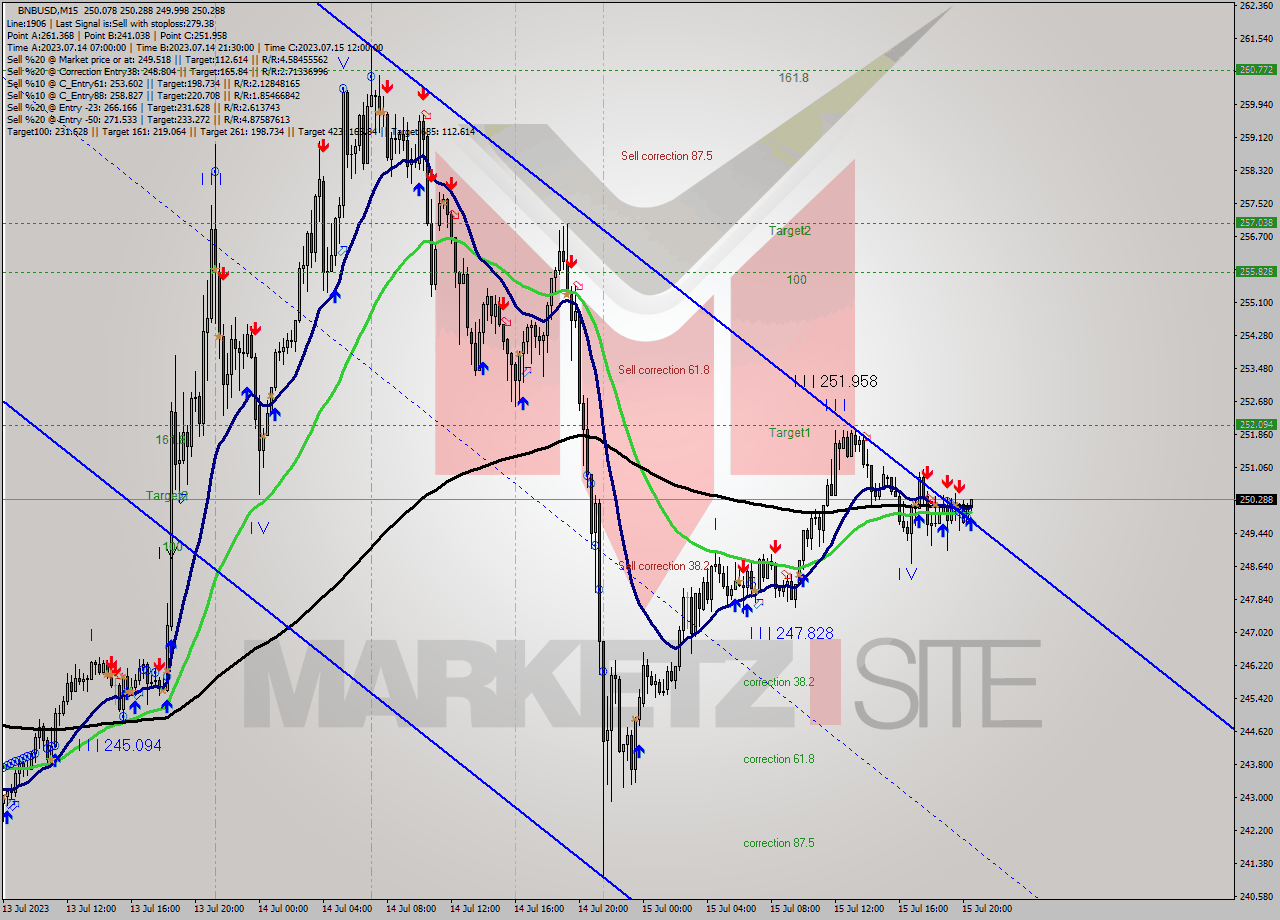Click the 247.840 price axis value
Image resolution: width=1280 pixels, height=920 pixels.
[1256, 599]
